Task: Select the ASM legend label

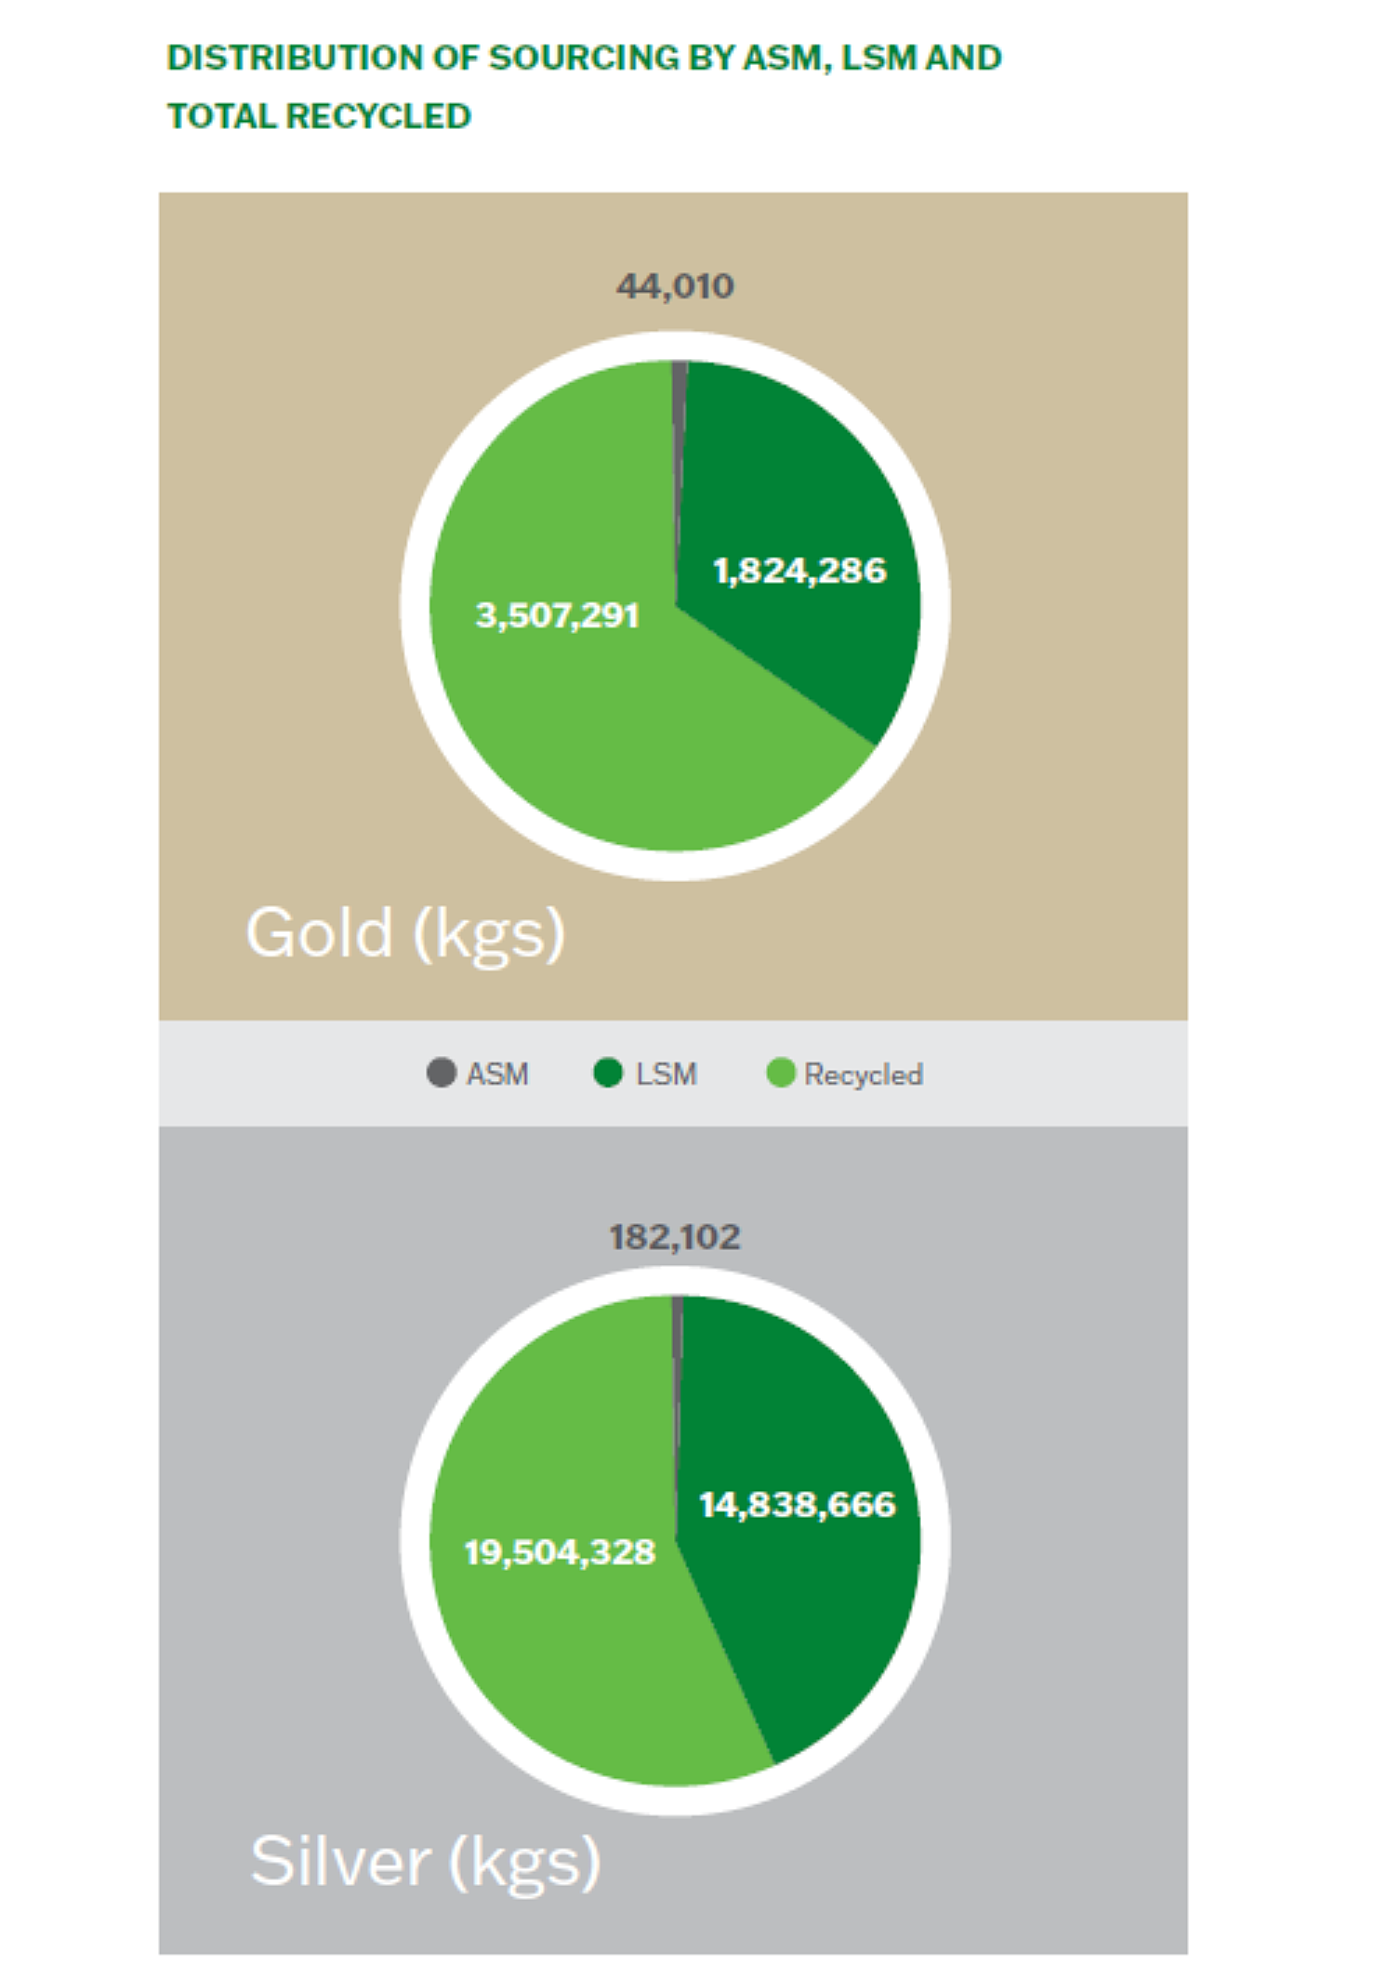Action: [x=497, y=1074]
